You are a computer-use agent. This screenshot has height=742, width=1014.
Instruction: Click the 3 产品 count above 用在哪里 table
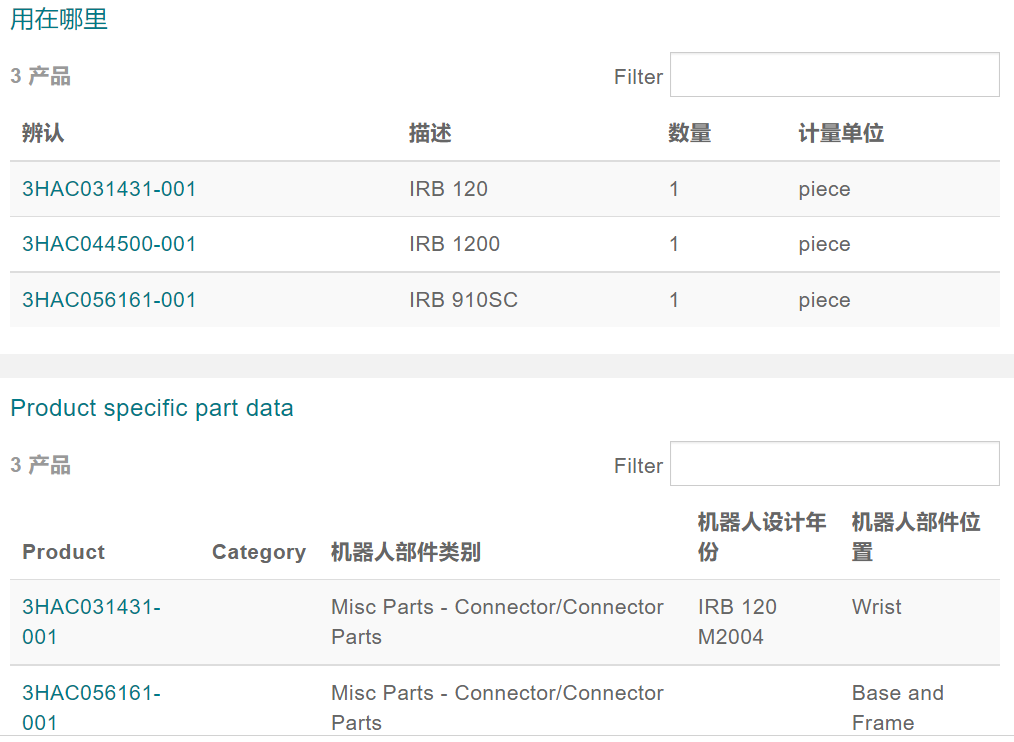click(x=40, y=76)
